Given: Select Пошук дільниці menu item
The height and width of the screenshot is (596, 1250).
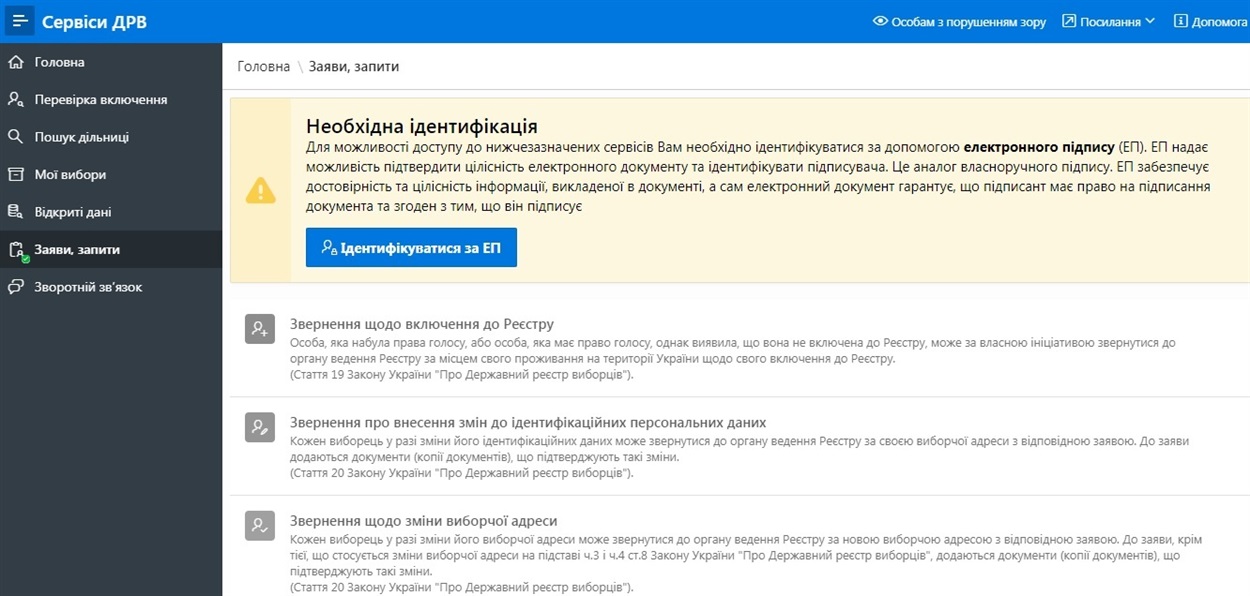Looking at the screenshot, I should point(111,137).
